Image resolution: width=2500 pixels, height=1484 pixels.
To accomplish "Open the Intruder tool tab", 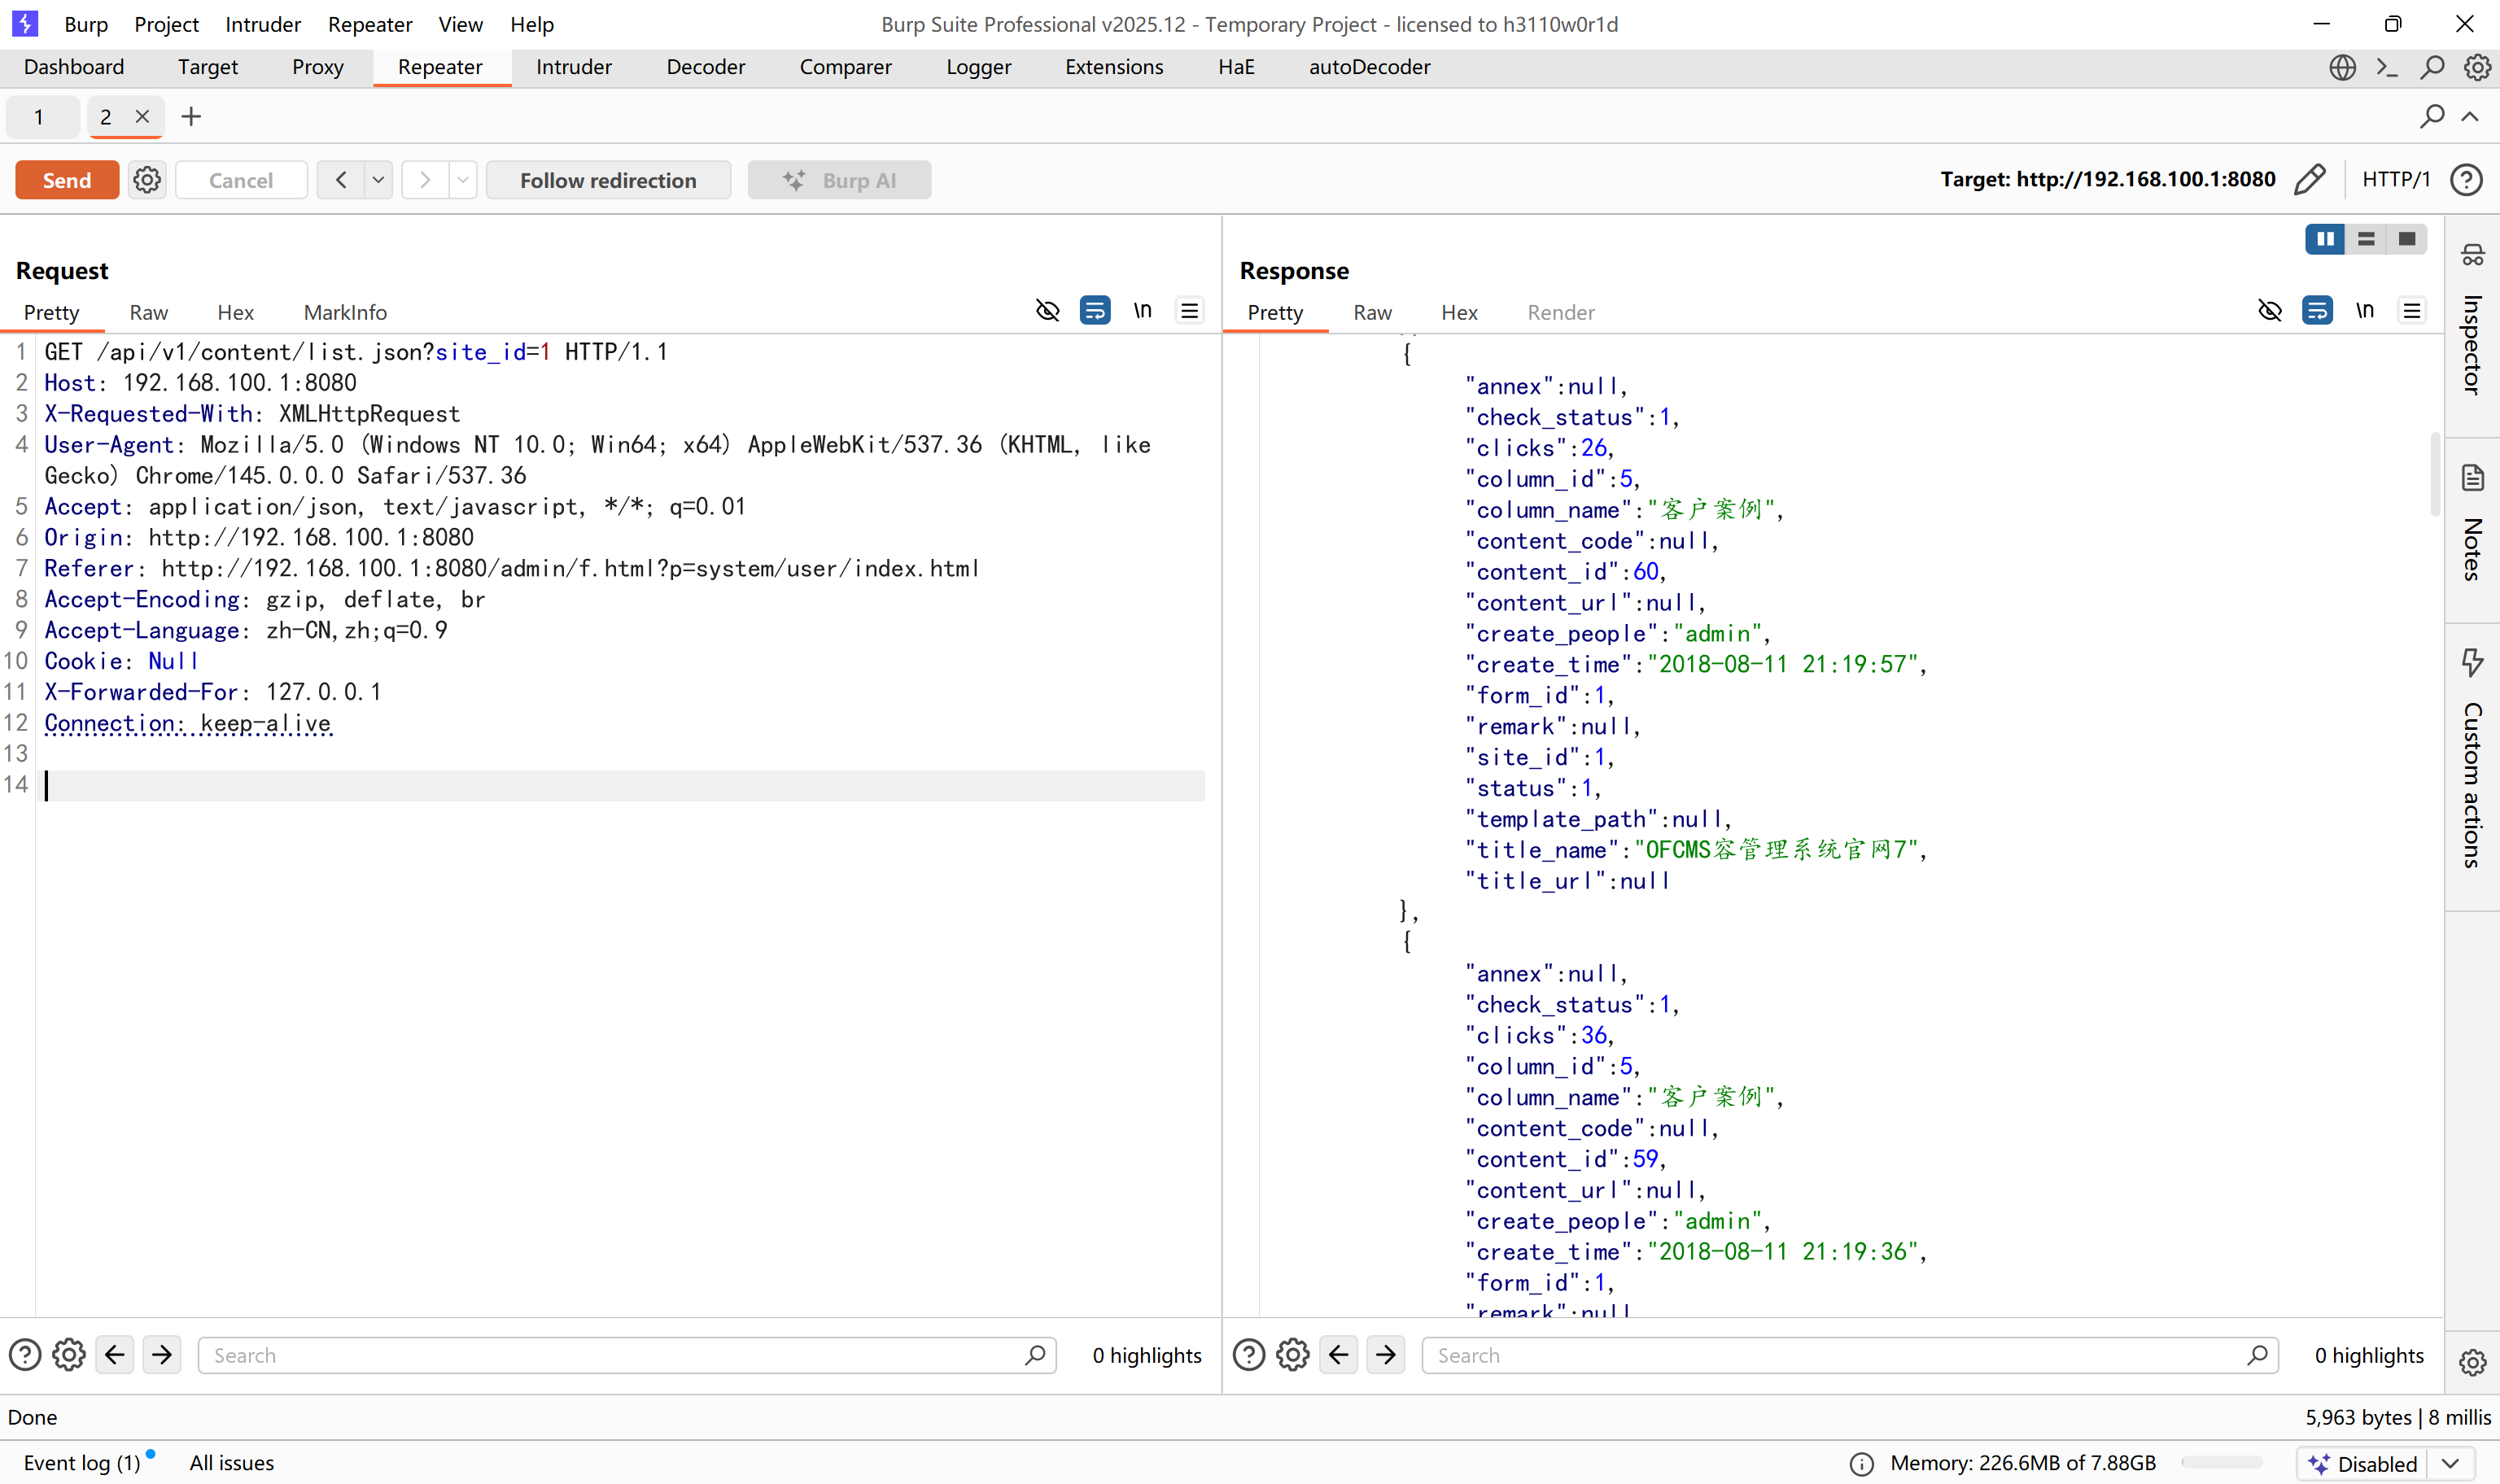I will pyautogui.click(x=574, y=67).
